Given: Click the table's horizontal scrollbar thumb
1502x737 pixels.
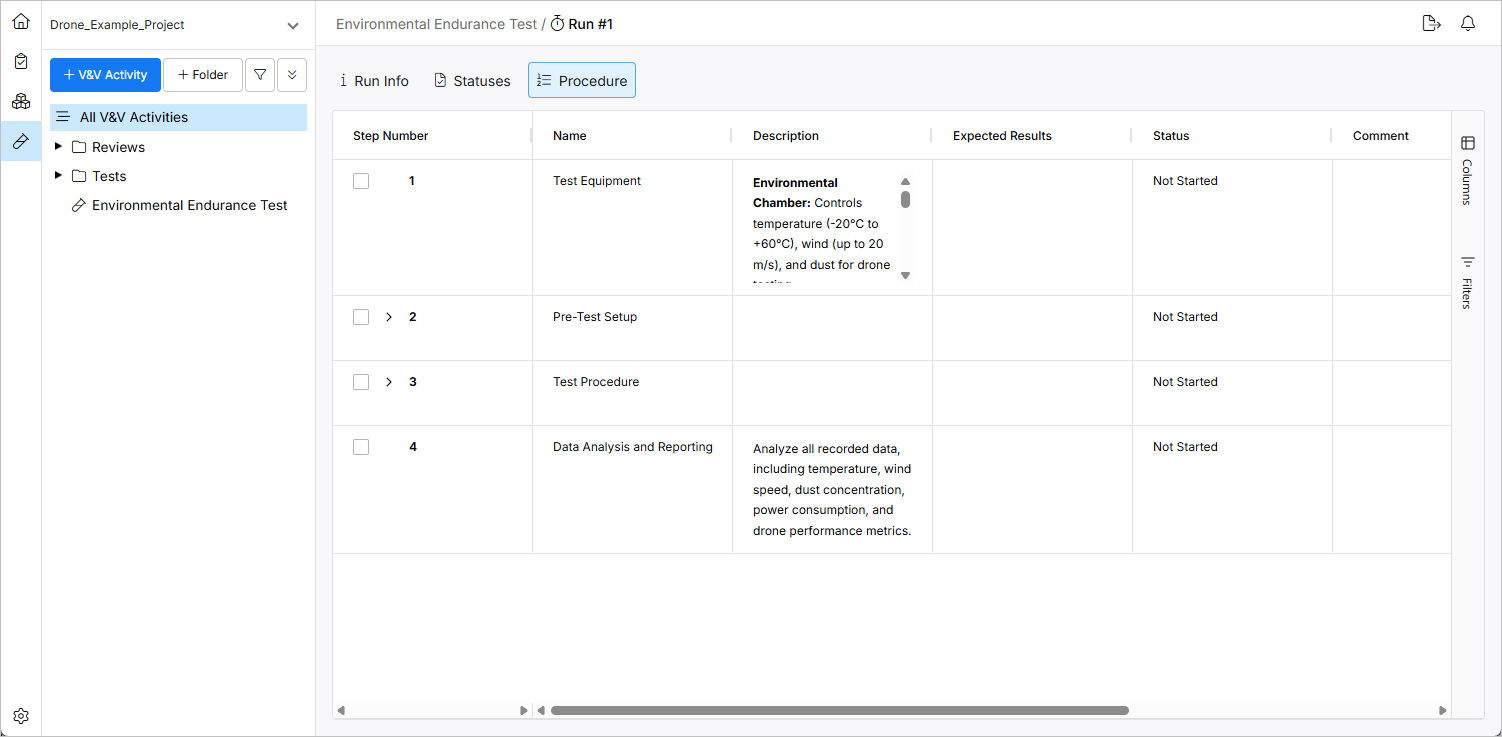Looking at the screenshot, I should point(839,711).
